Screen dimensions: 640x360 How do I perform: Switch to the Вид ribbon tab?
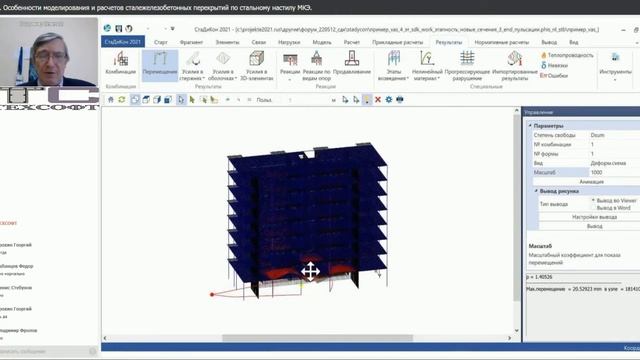[x=573, y=42]
